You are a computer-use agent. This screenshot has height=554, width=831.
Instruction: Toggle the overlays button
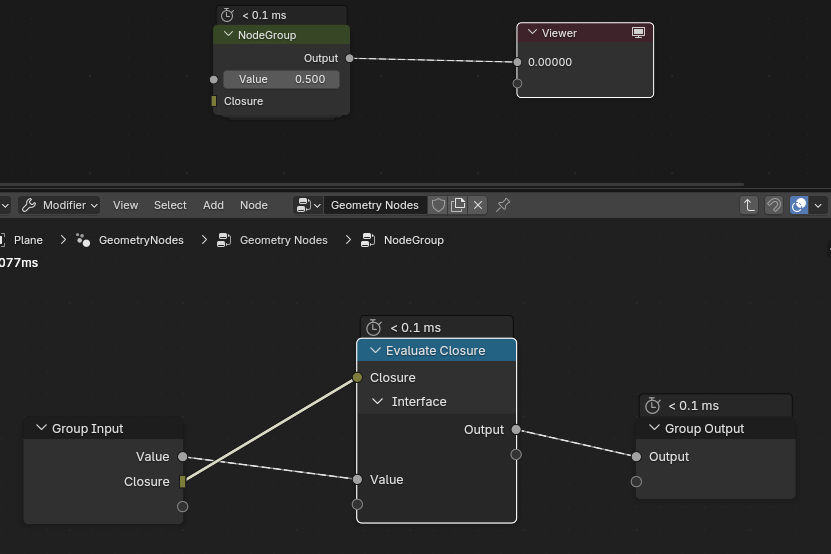pyautogui.click(x=799, y=205)
